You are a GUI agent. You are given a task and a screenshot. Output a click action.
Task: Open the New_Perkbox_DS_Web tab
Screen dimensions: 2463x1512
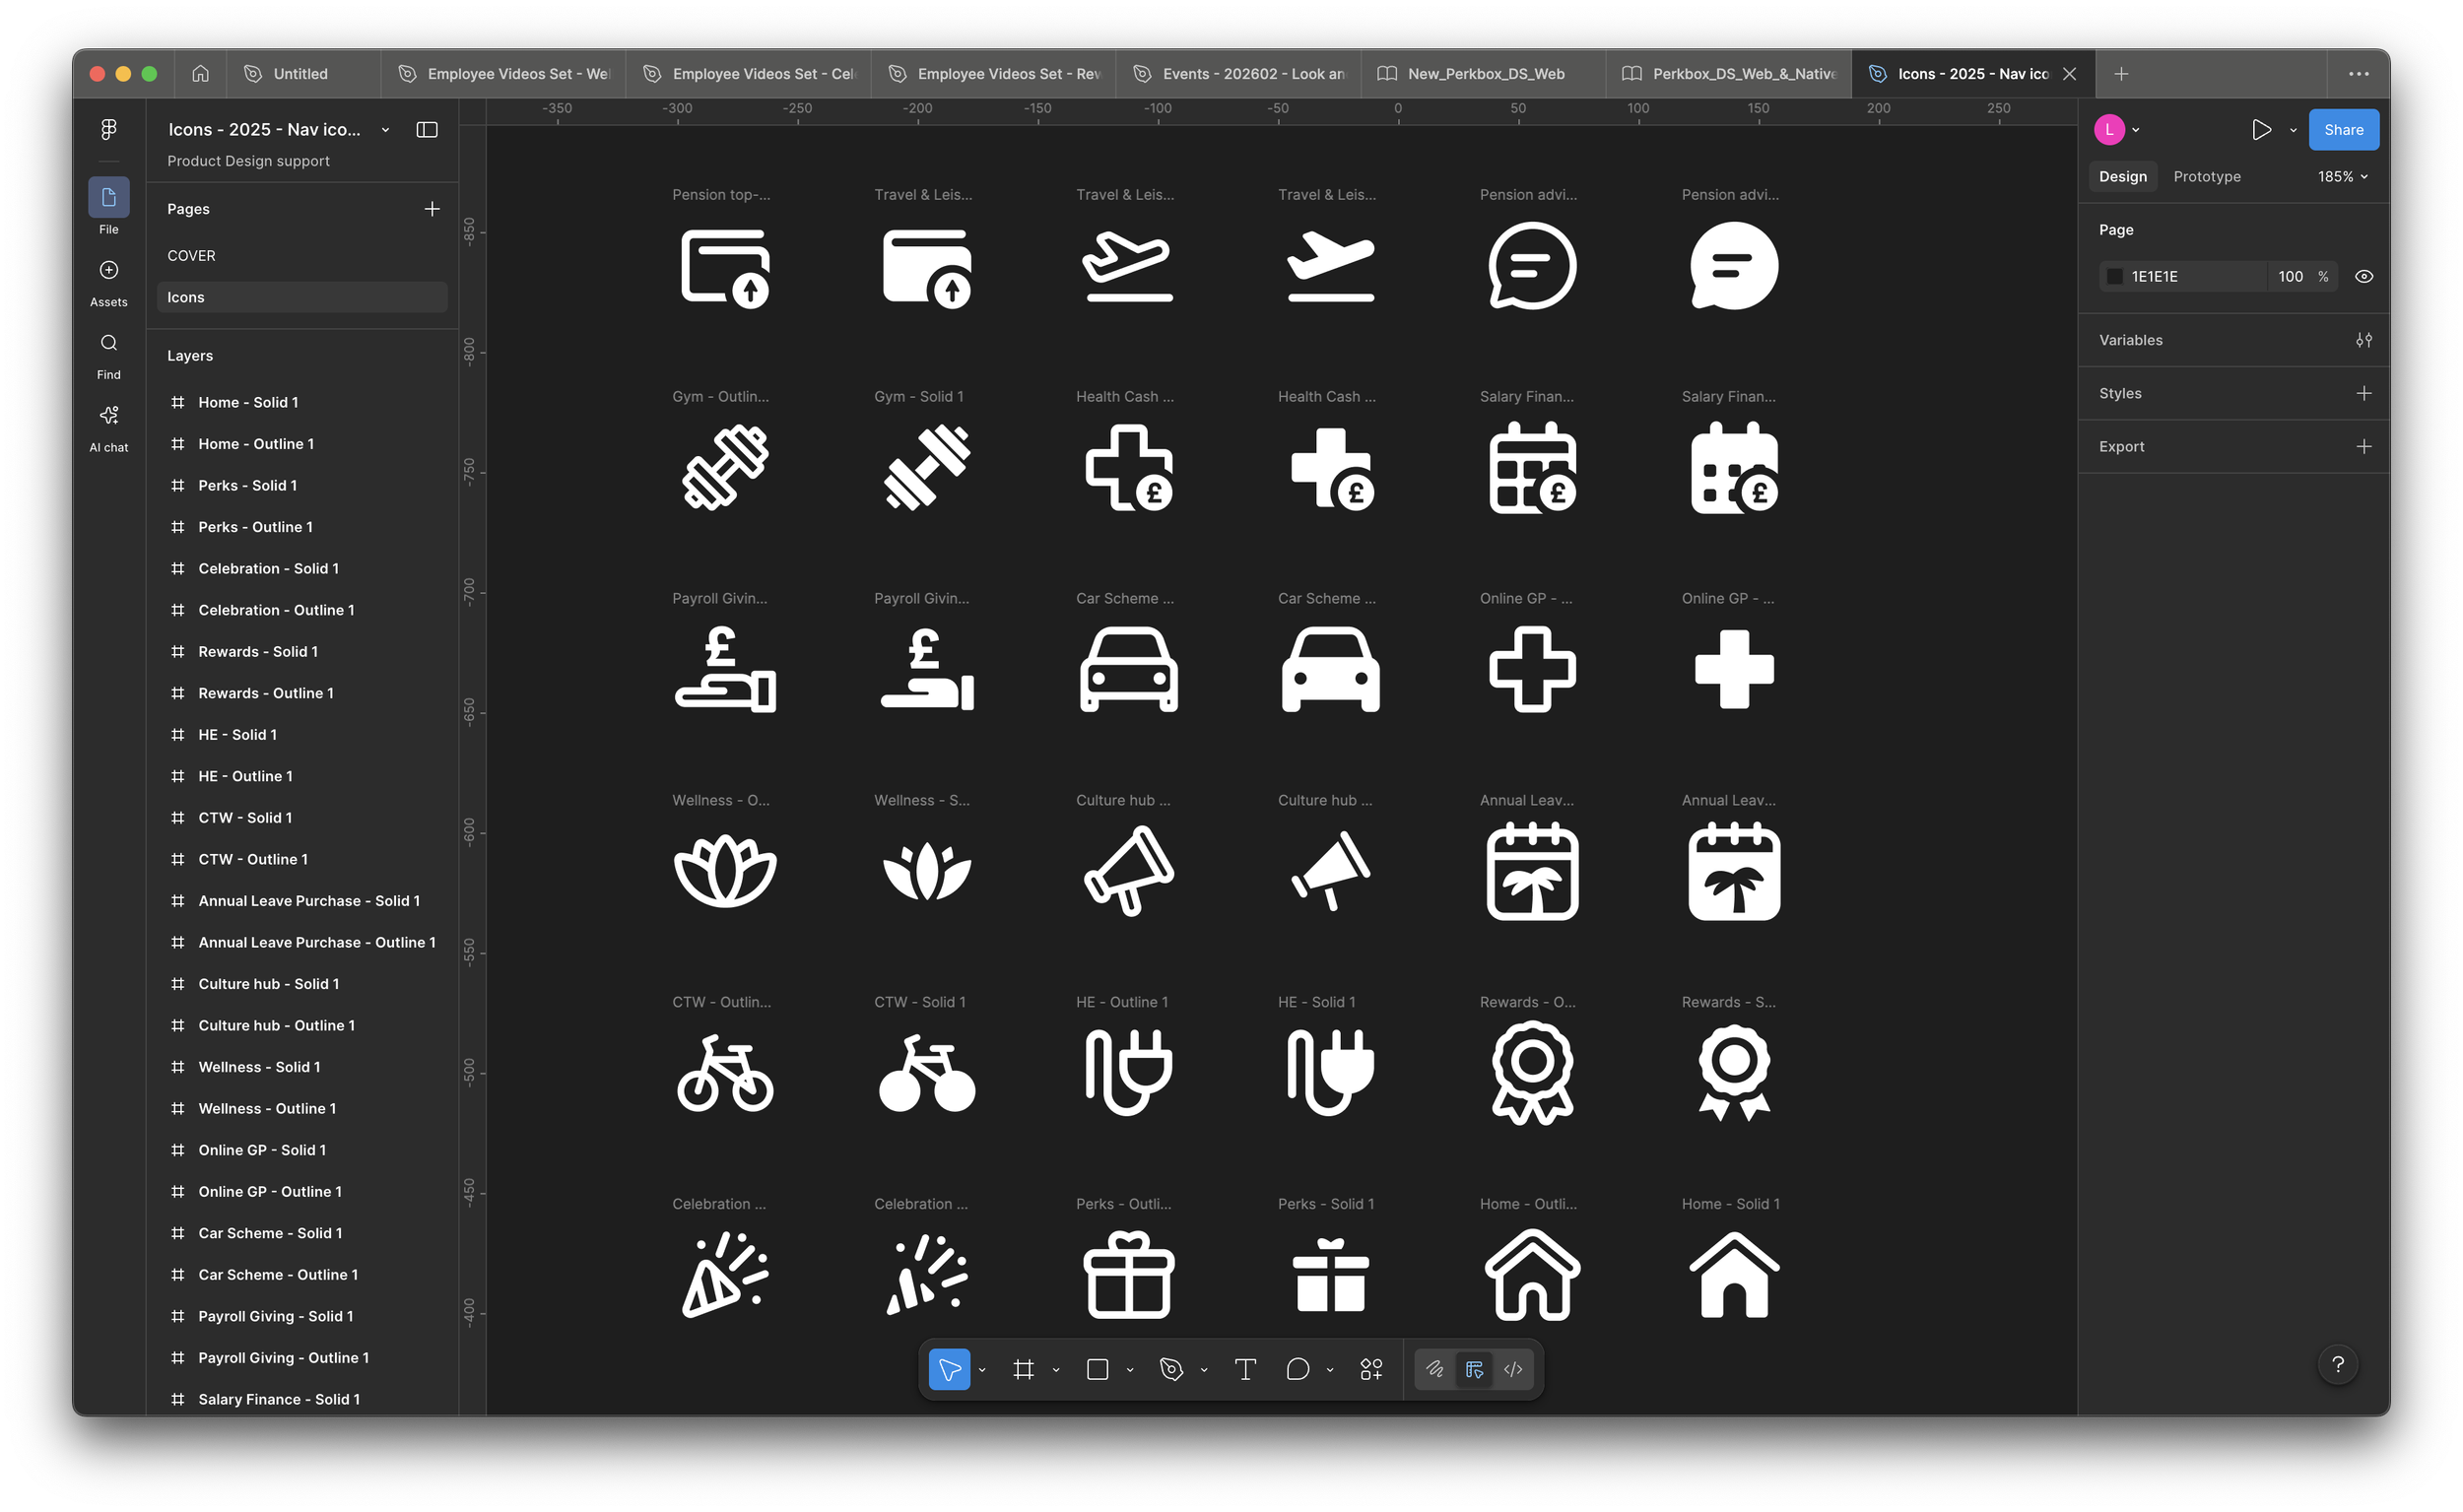click(x=1485, y=74)
